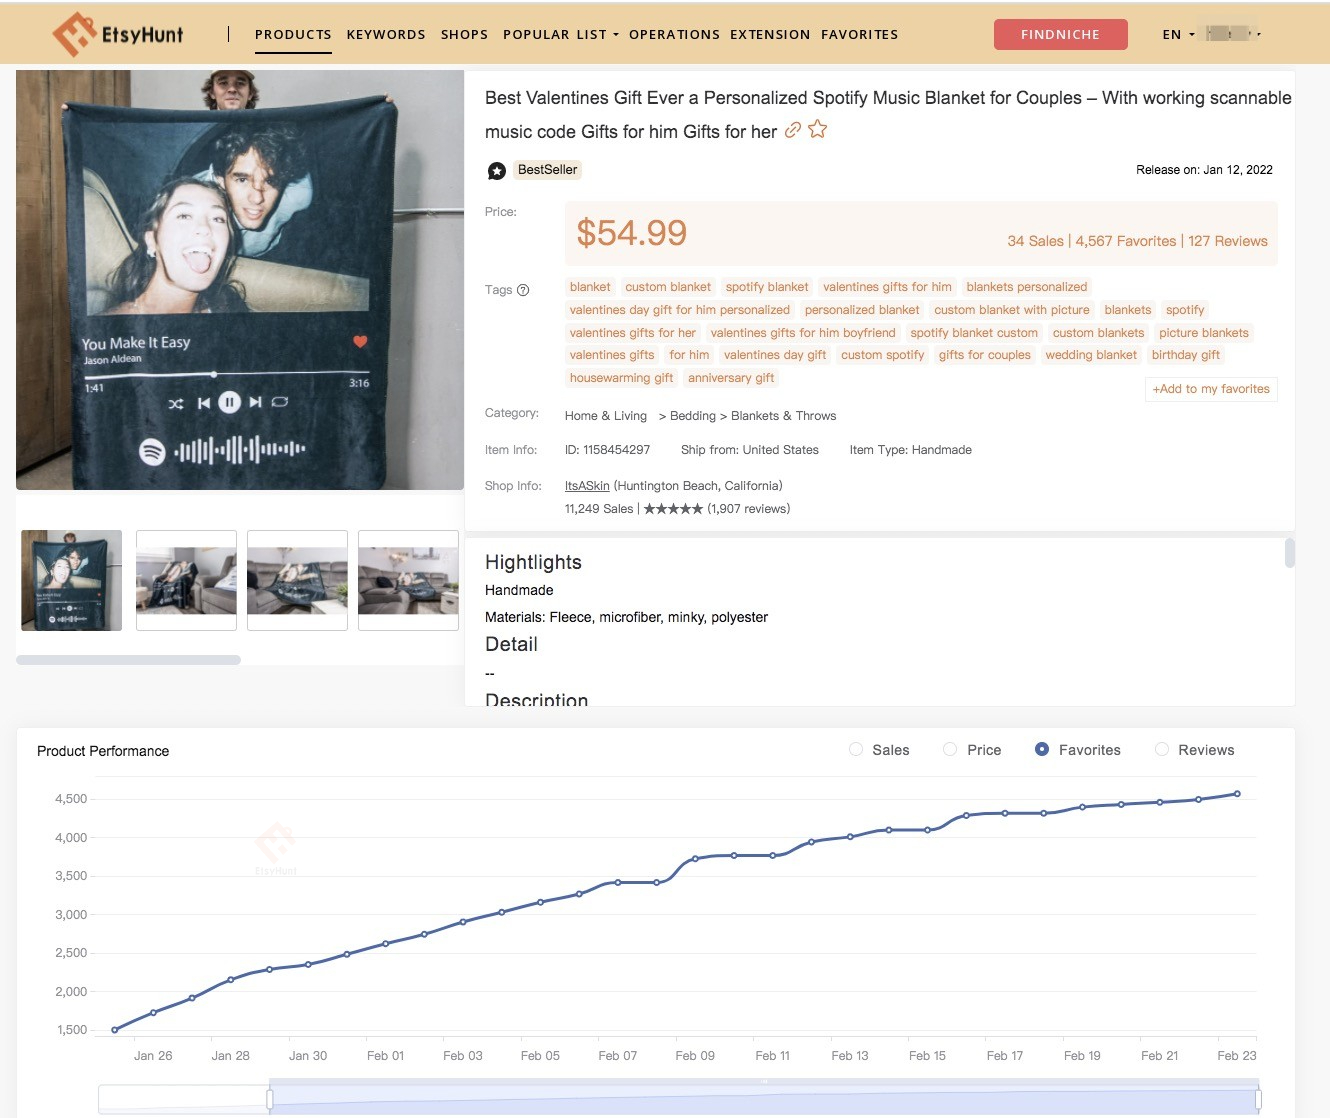Select the Reviews radio button

[1162, 749]
